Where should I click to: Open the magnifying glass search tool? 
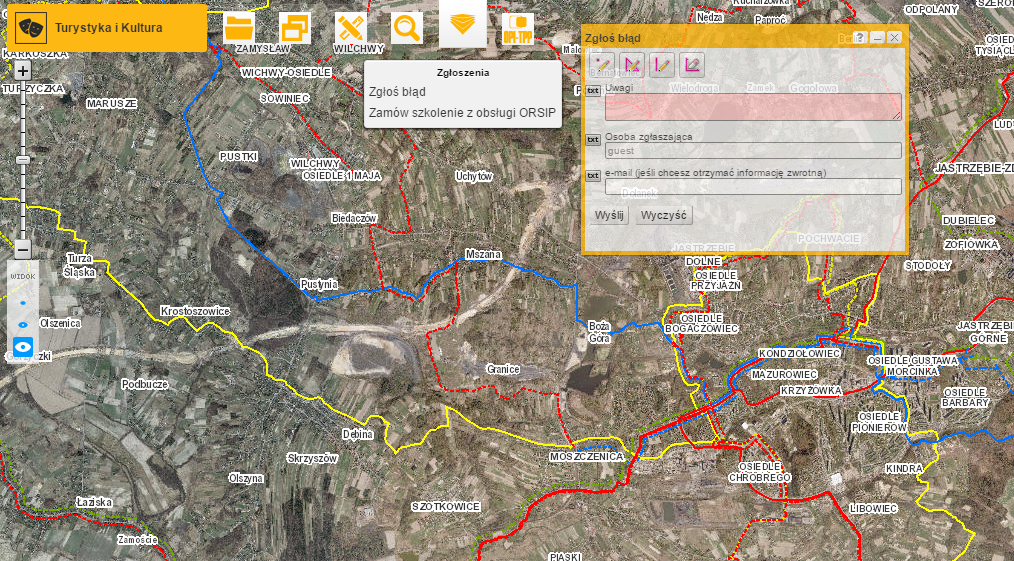point(407,28)
